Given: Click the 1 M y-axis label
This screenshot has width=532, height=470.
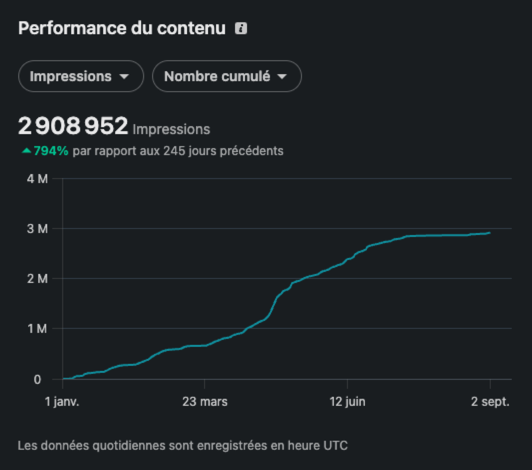Looking at the screenshot, I should [x=37, y=328].
